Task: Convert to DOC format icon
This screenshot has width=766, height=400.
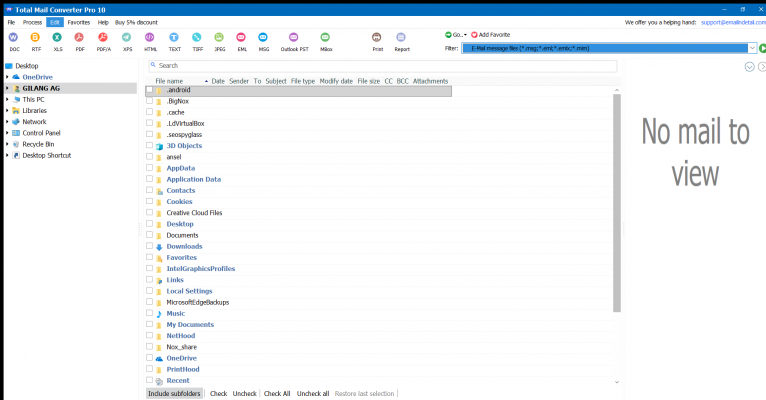Action: [14, 38]
